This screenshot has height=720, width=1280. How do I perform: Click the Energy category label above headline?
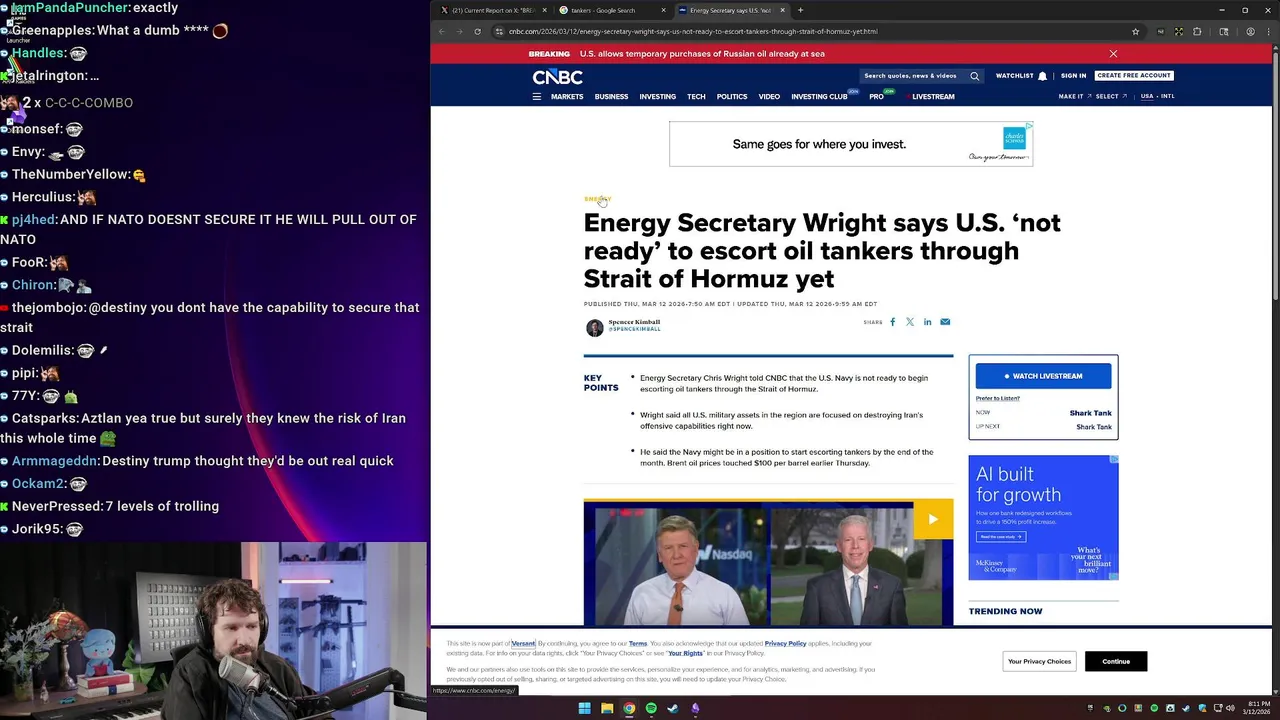[597, 199]
